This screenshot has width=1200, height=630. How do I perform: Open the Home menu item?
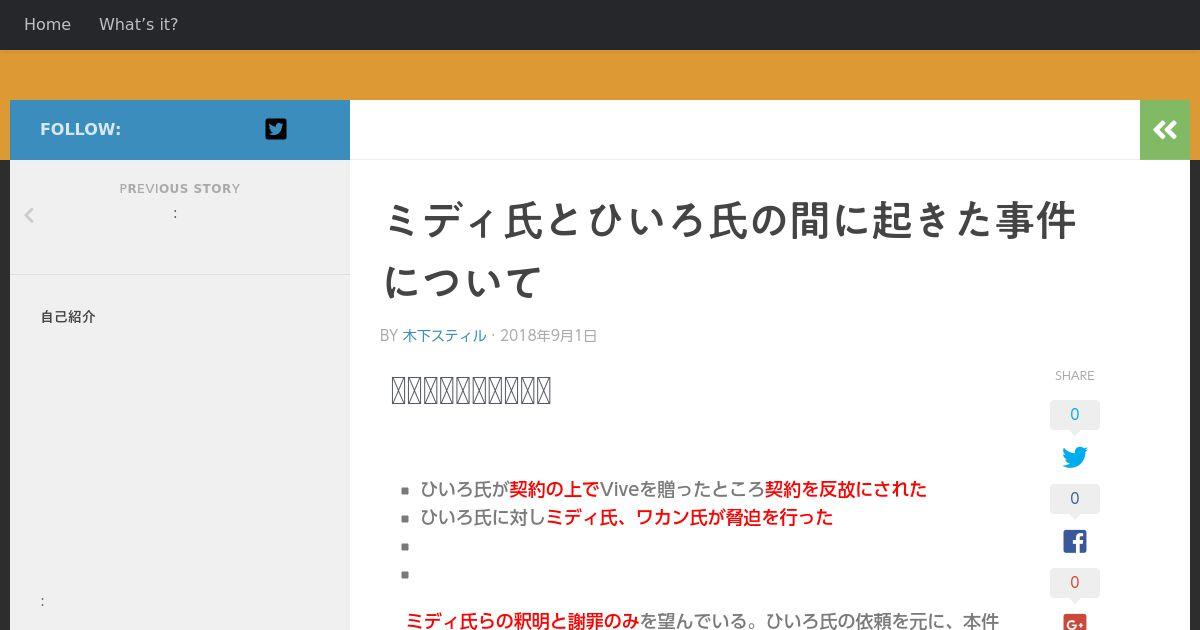point(47,24)
